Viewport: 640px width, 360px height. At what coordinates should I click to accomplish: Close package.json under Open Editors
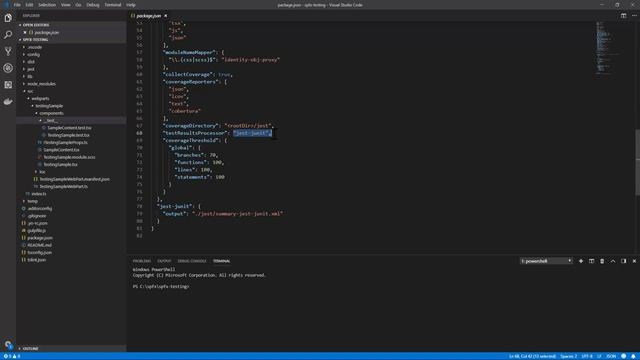pyautogui.click(x=25, y=32)
